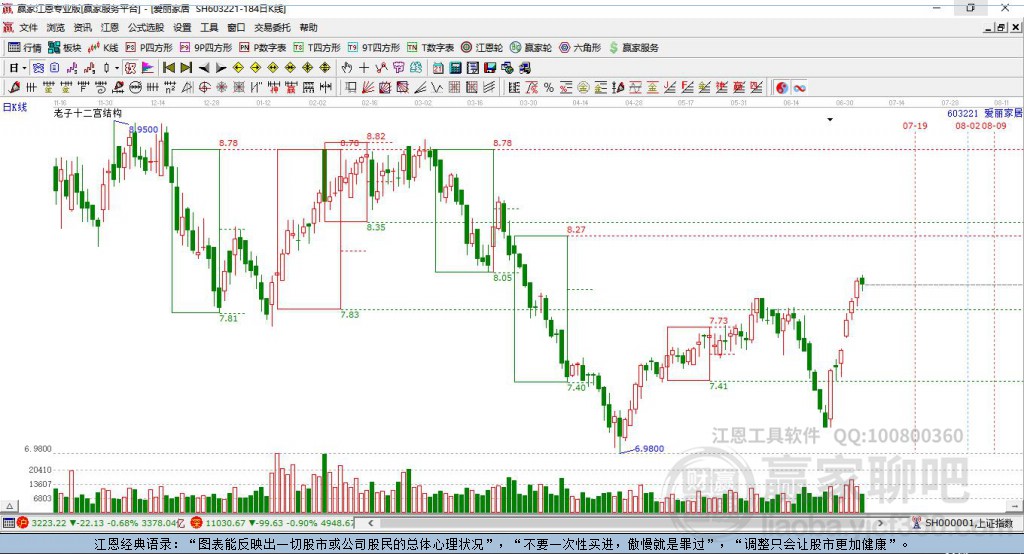1024x554 pixels.
Task: Toggle the flag pennant chart icon
Action: [148, 68]
